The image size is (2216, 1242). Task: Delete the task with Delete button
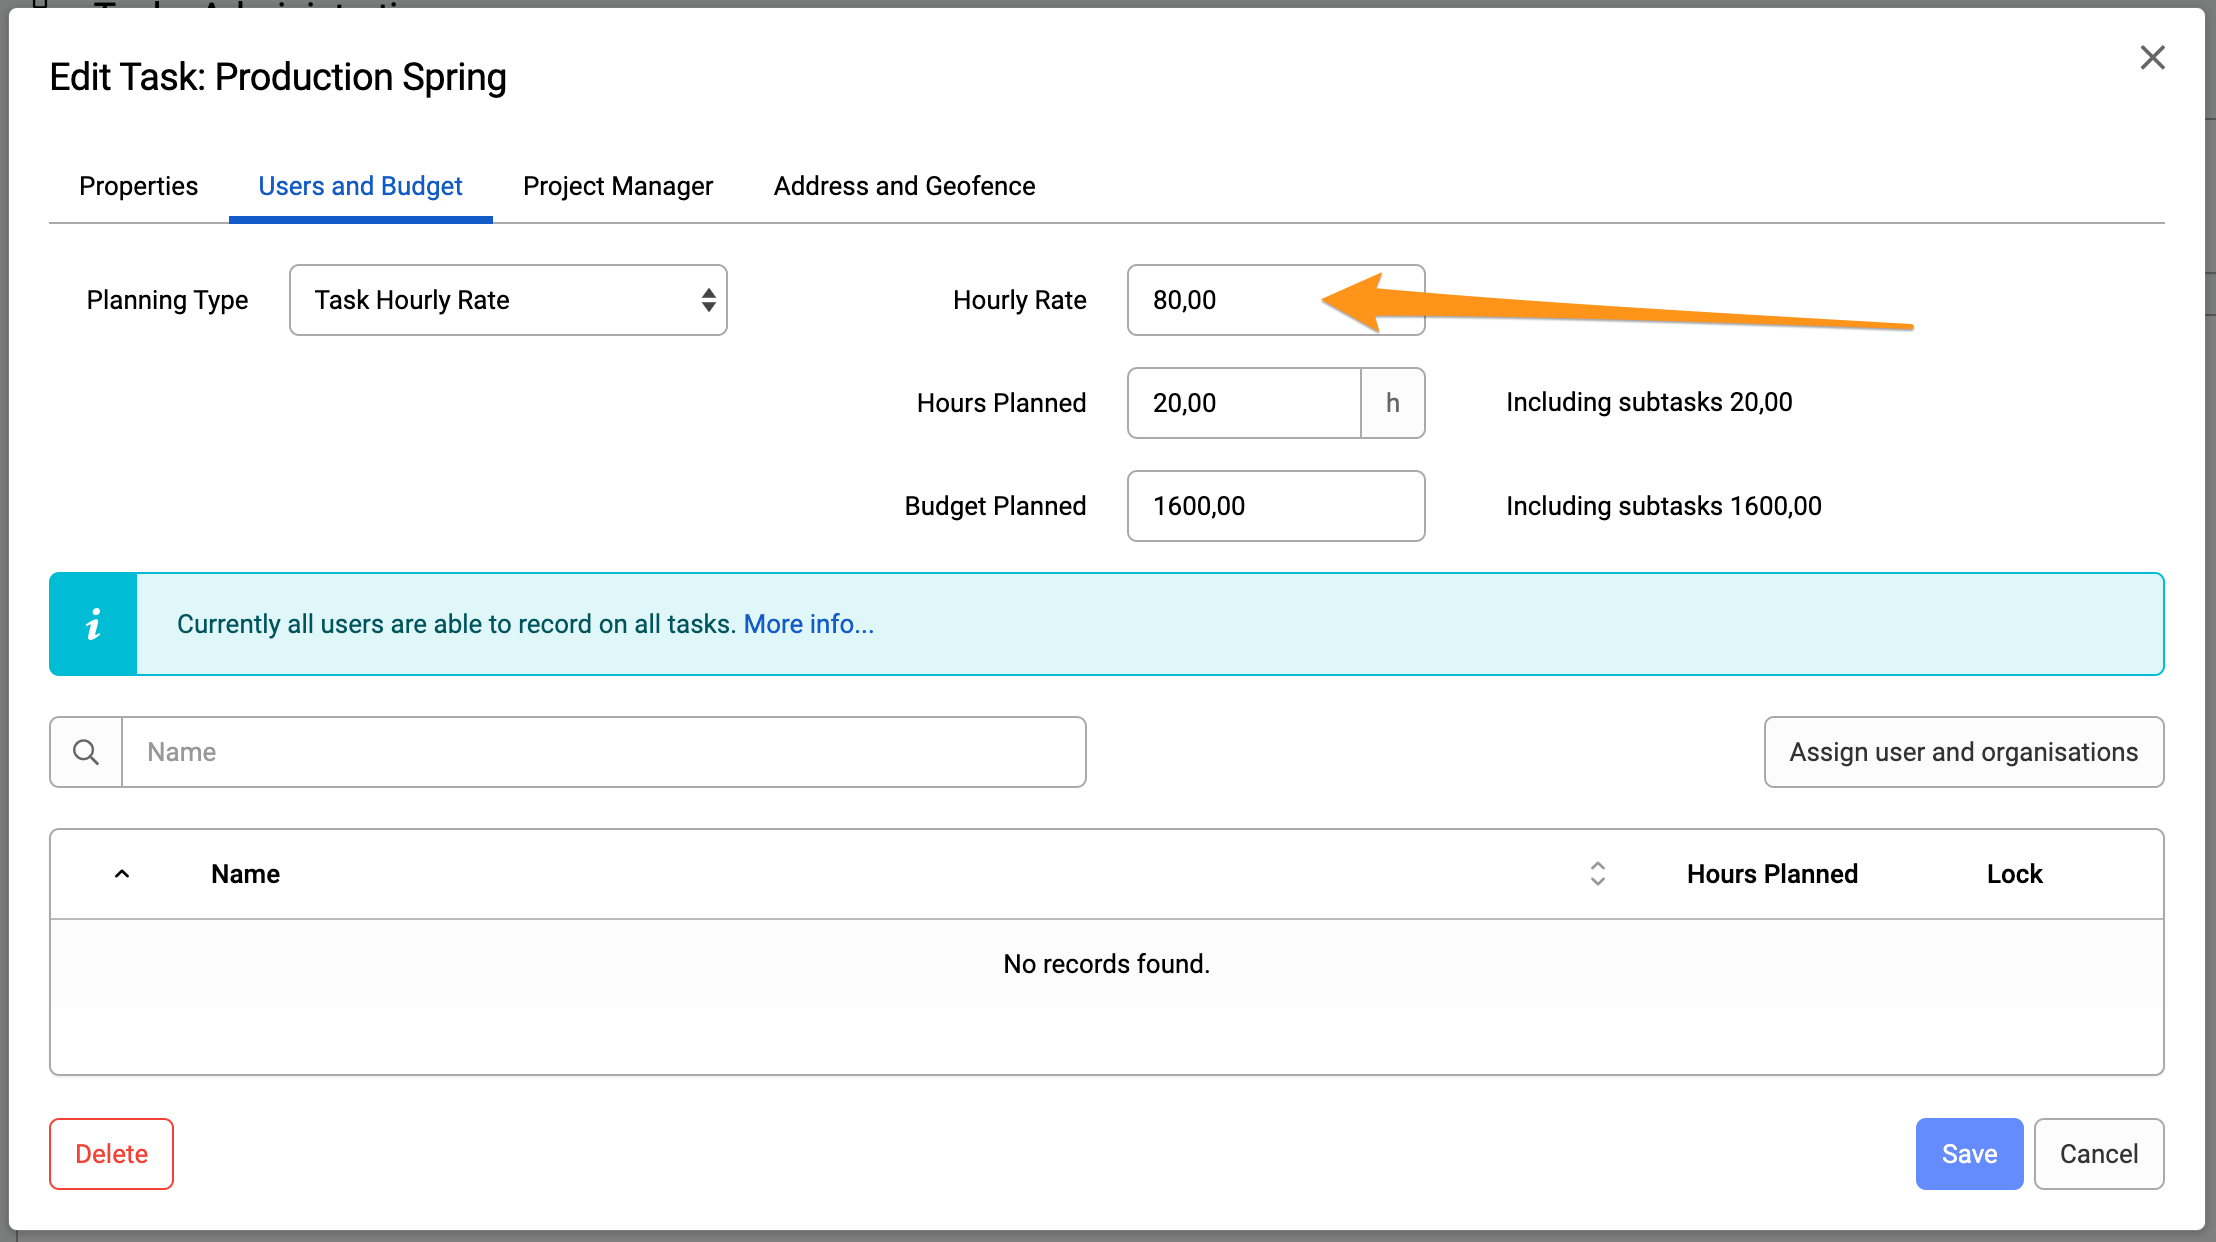(x=112, y=1154)
